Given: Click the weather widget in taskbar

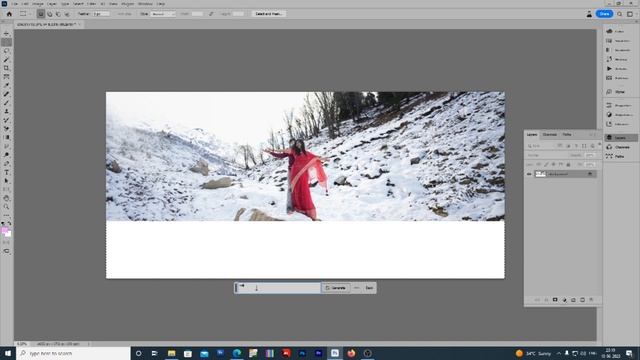Looking at the screenshot, I should click(x=533, y=353).
